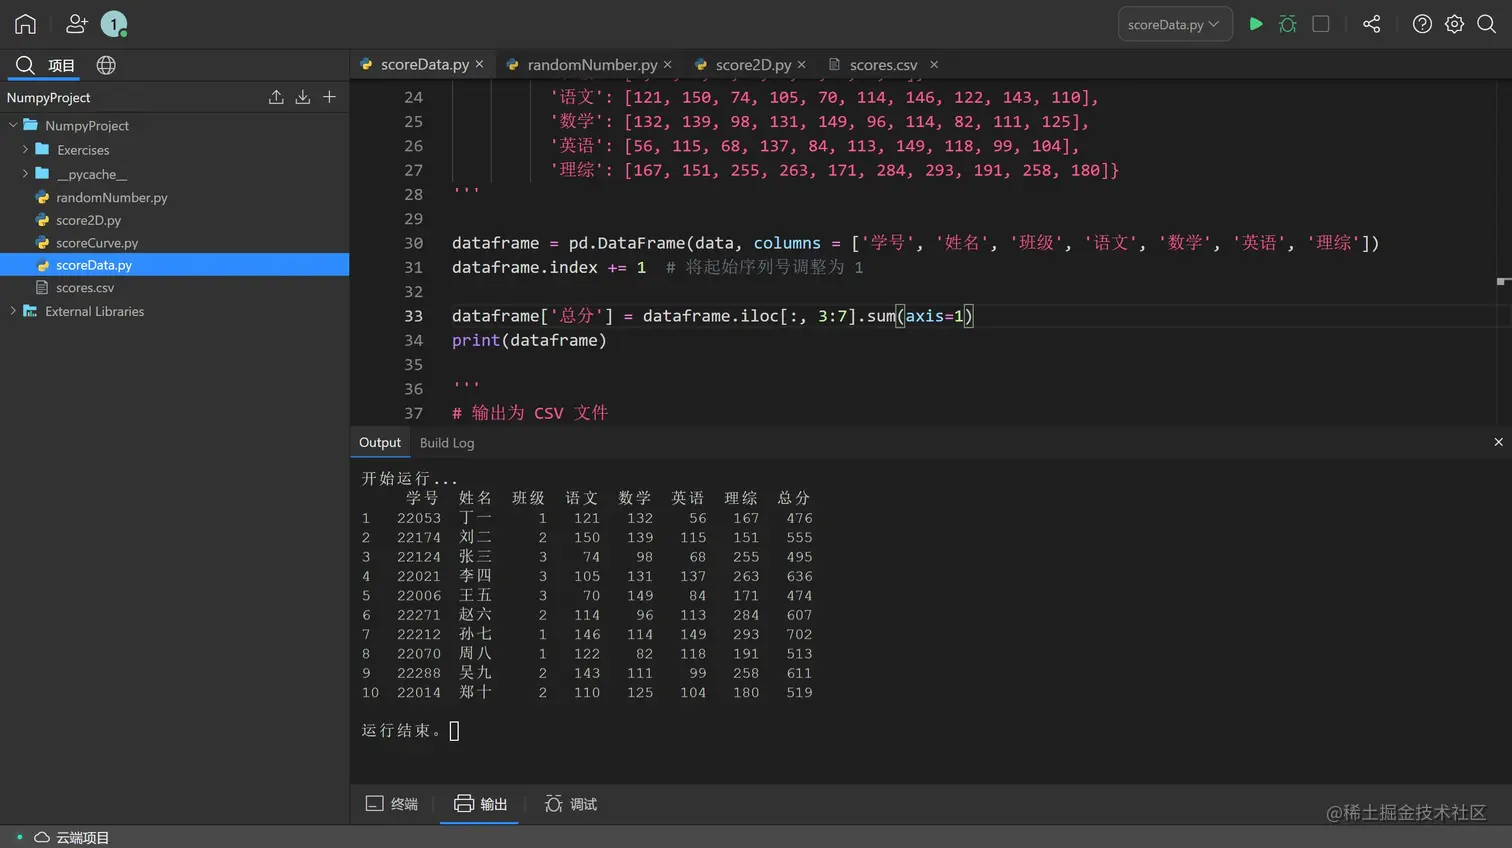Switch to score2D.py editor tab
1512x848 pixels.
753,65
